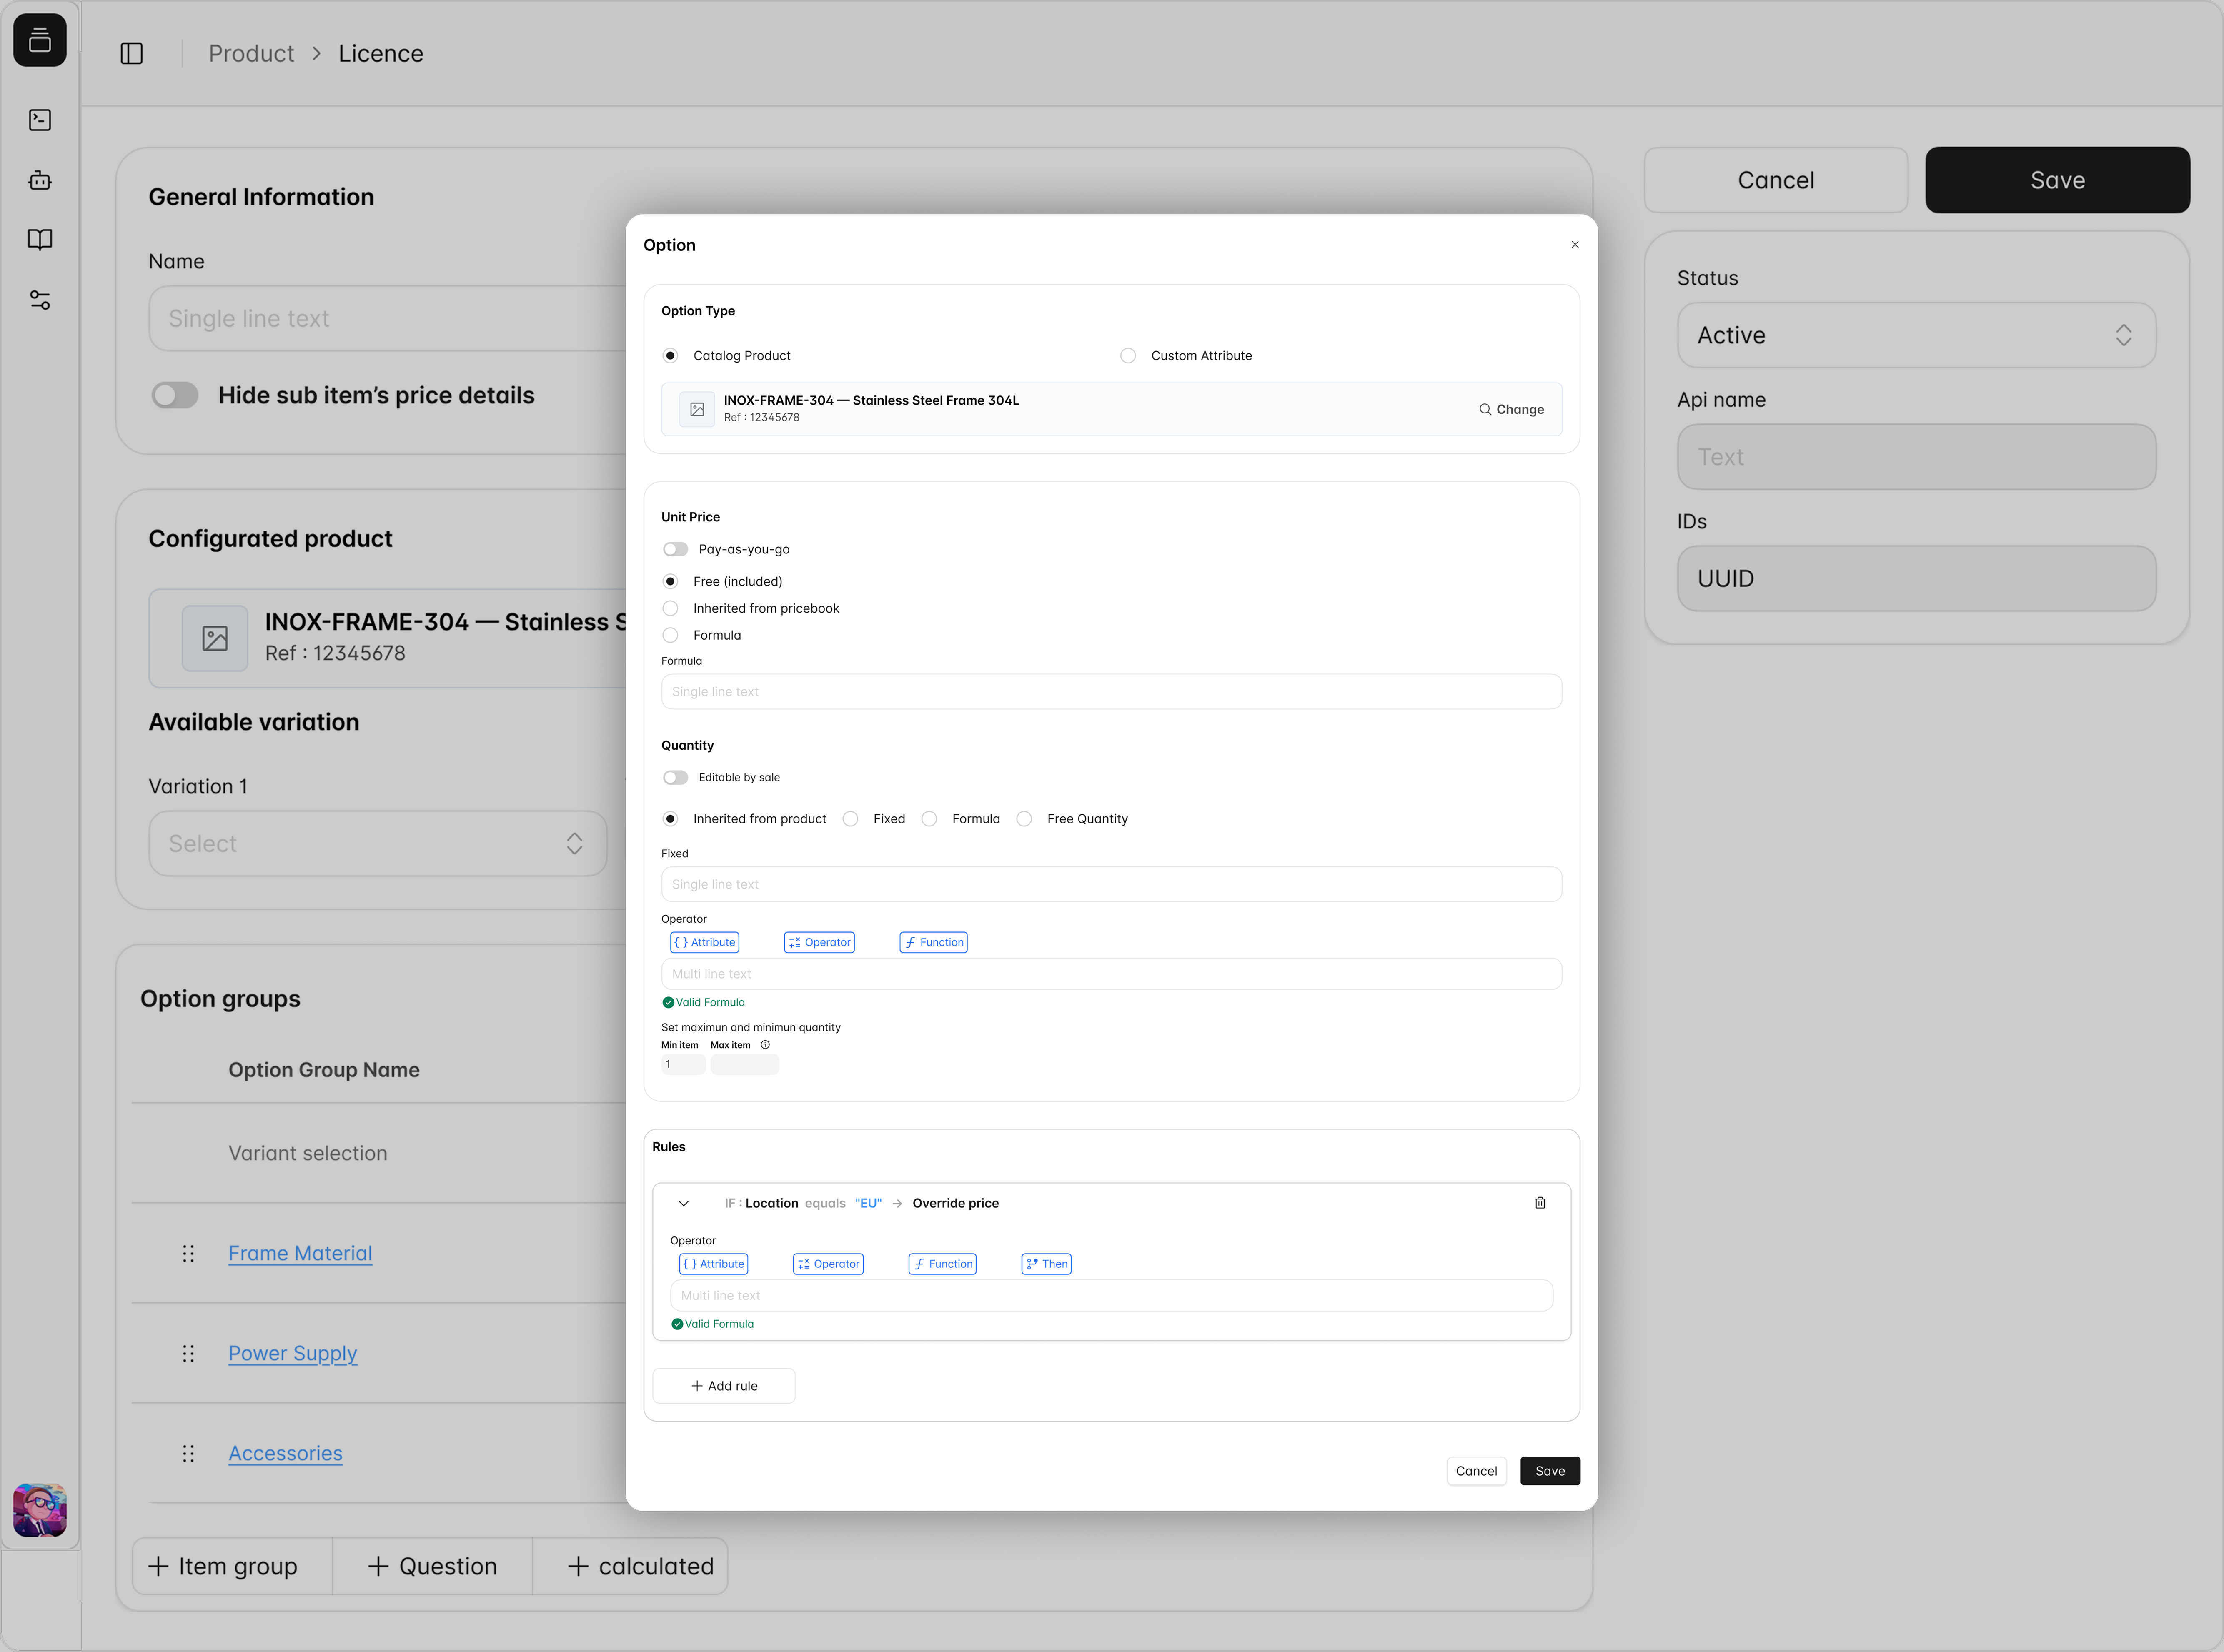2224x1652 pixels.
Task: Click the configurated product image placeholder
Action: tap(215, 638)
